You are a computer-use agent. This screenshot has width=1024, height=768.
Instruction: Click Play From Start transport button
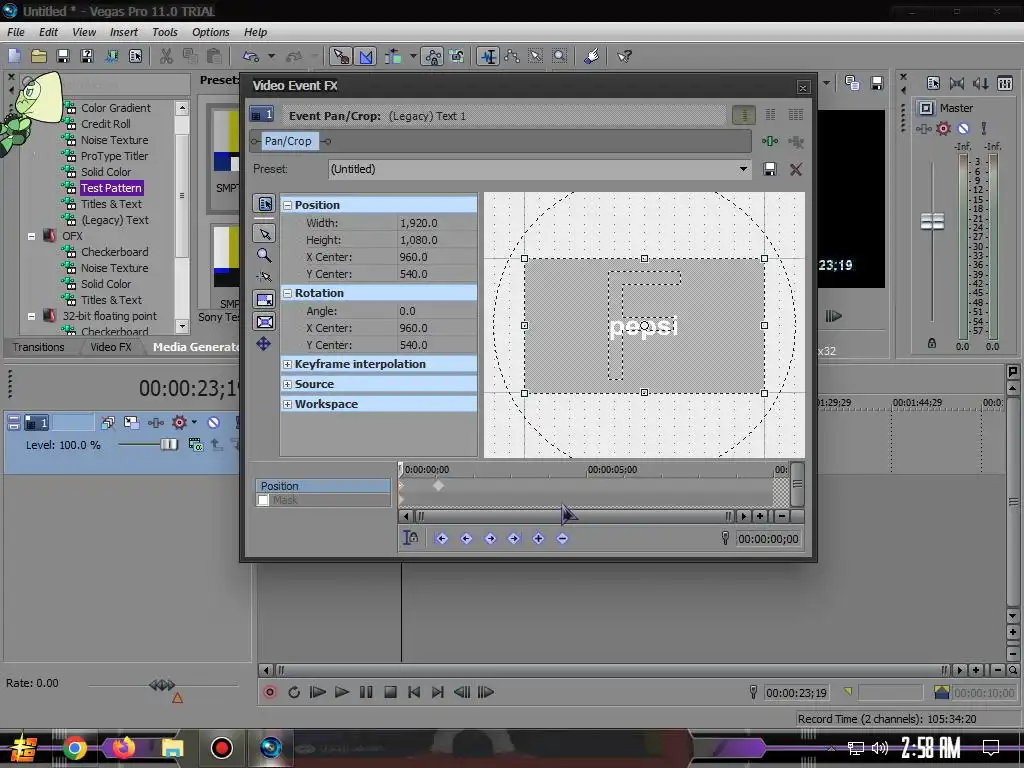coord(317,692)
